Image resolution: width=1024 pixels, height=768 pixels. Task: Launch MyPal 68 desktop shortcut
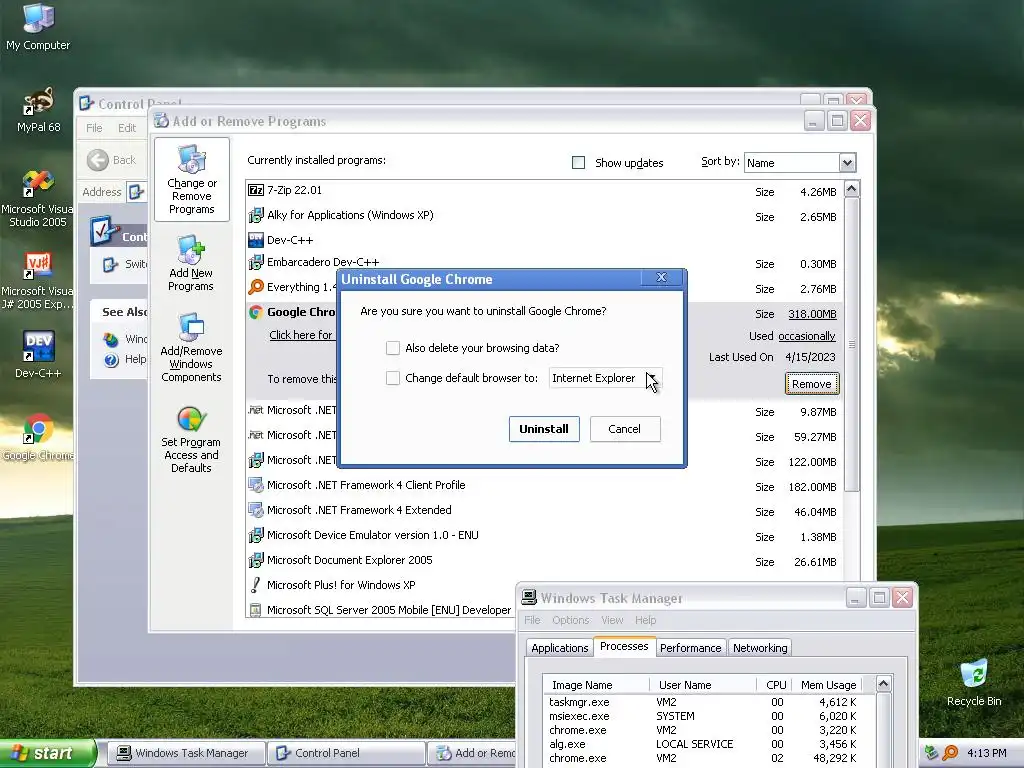point(38,110)
